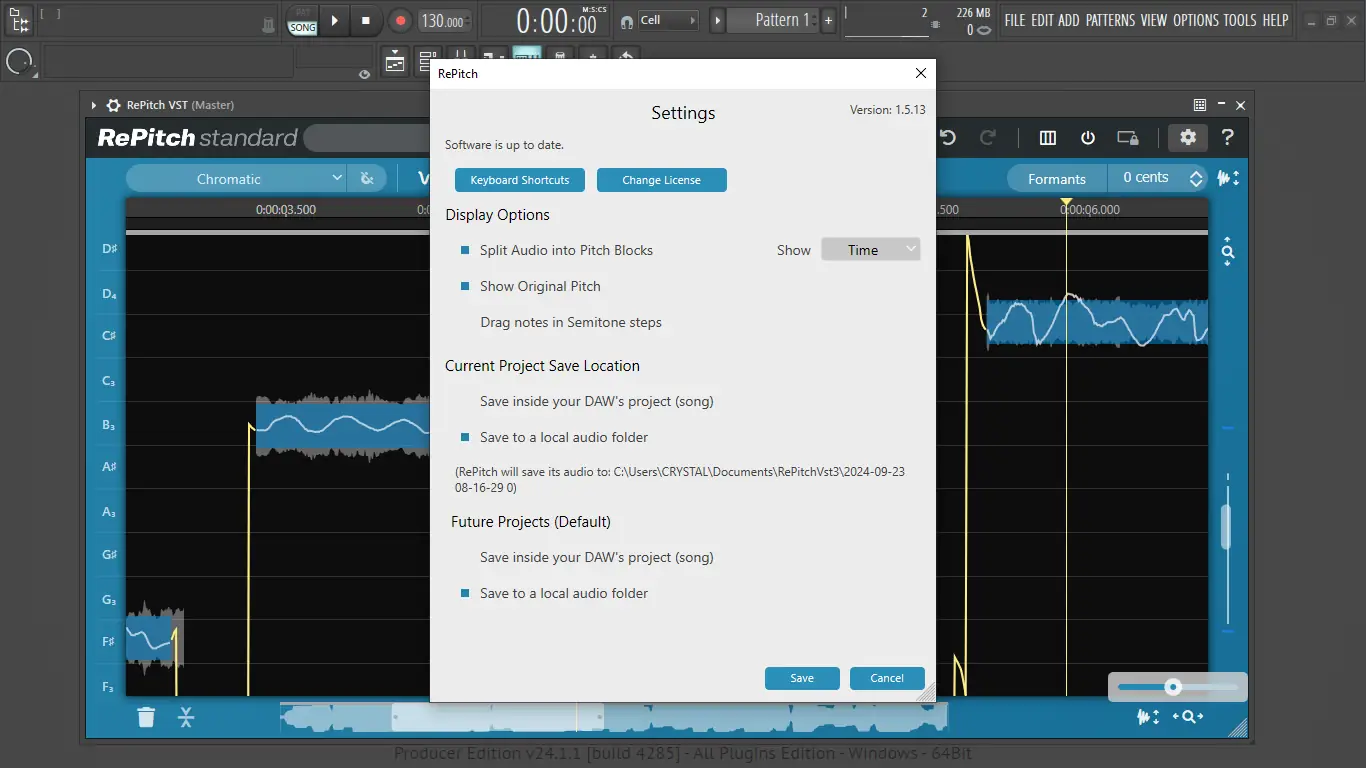Image resolution: width=1366 pixels, height=768 pixels.
Task: Open the PATTERNS menu
Action: [x=1110, y=20]
